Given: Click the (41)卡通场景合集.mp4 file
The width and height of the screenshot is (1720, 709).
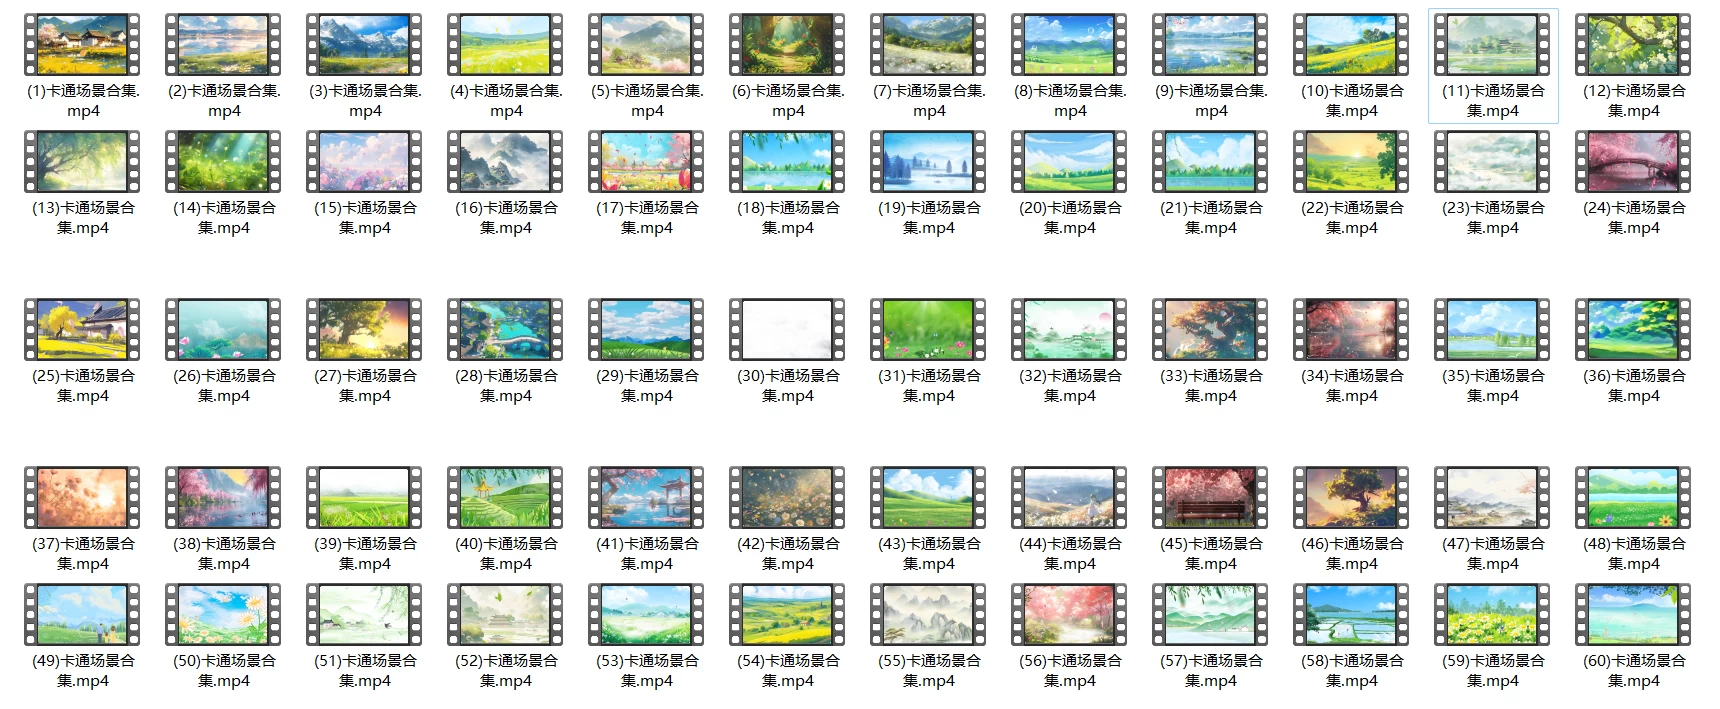Looking at the screenshot, I should click(647, 497).
